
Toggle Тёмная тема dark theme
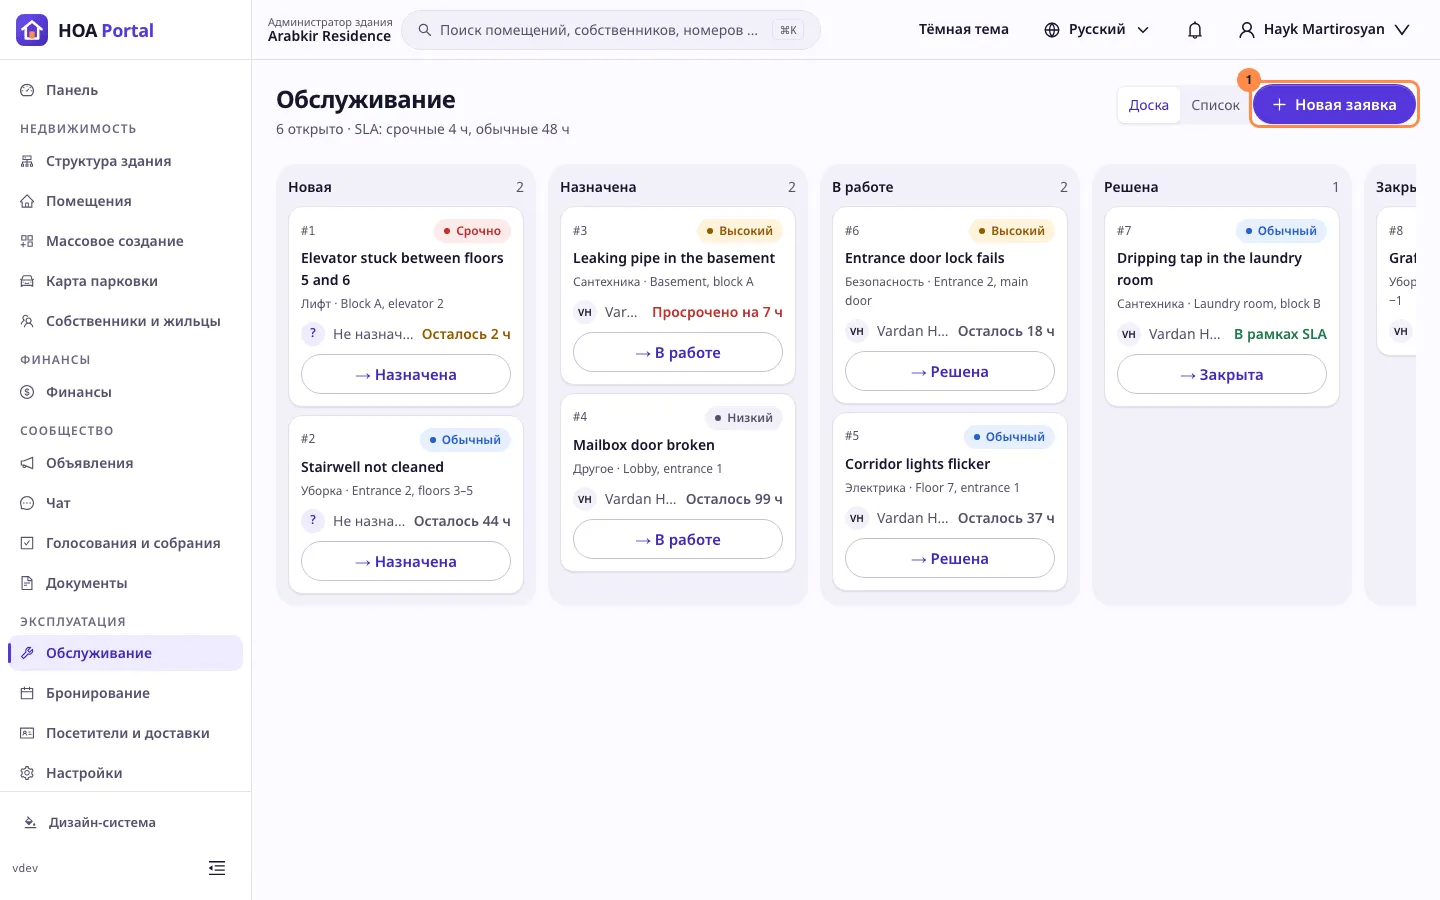coord(963,30)
